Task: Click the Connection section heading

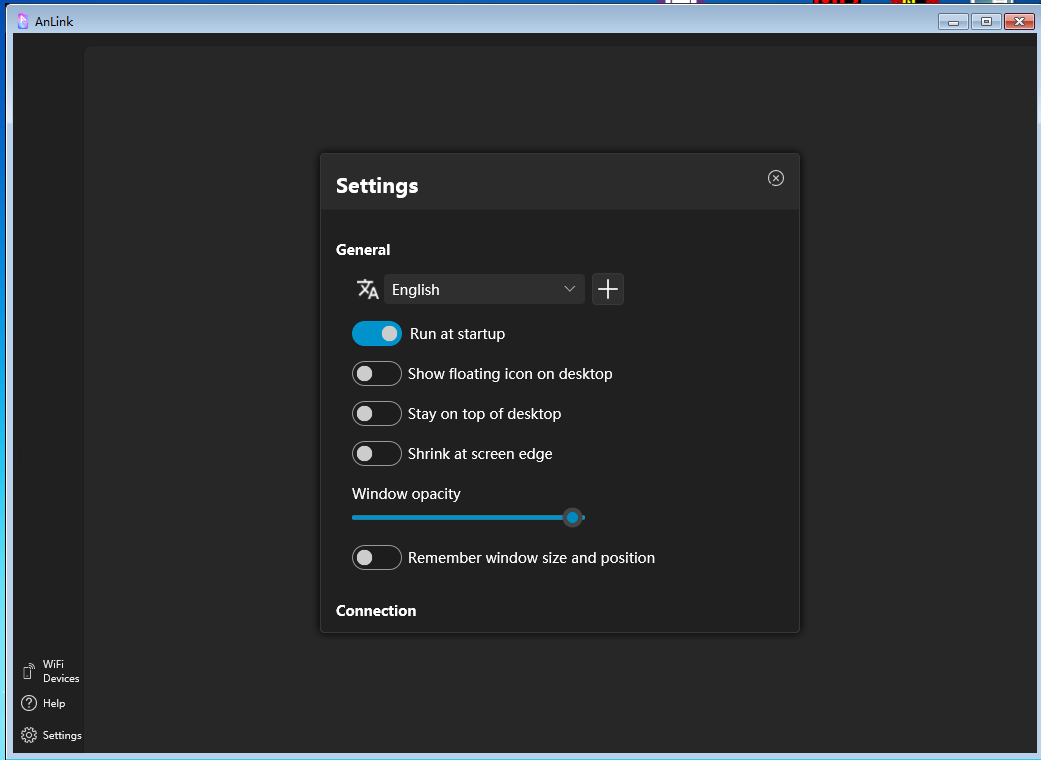Action: (376, 610)
